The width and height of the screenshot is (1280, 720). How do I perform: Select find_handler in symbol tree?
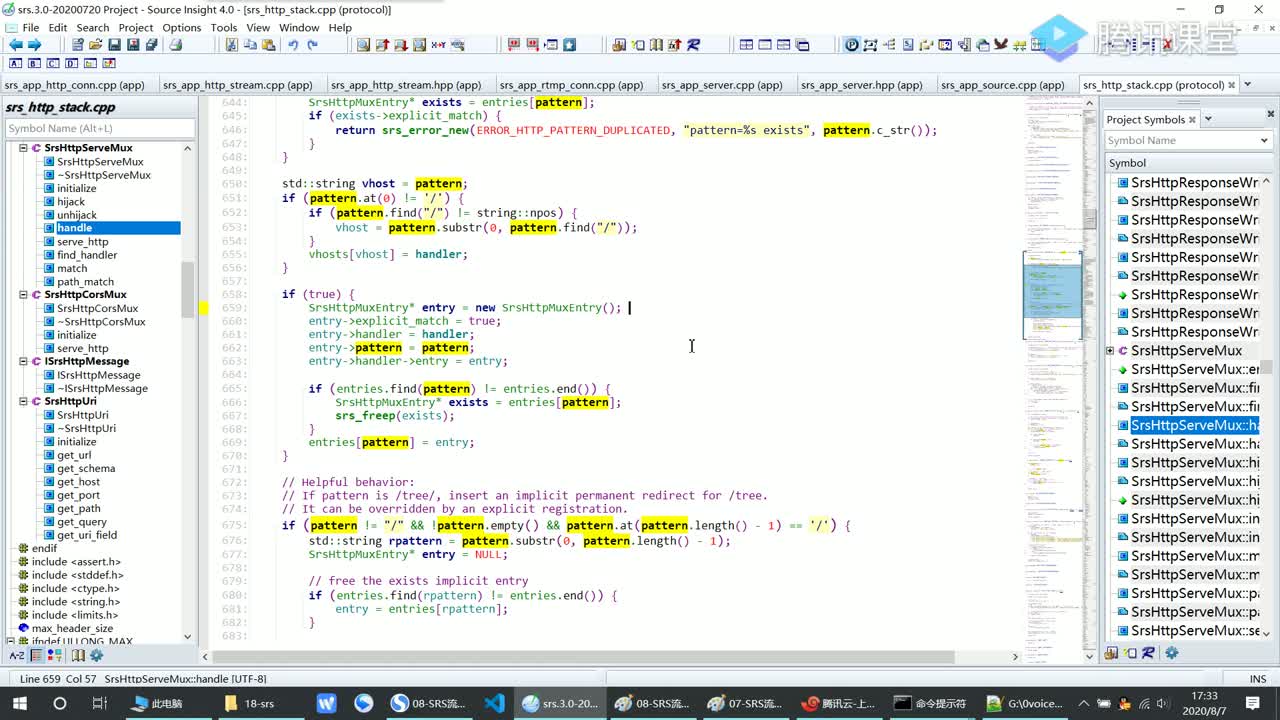87,255
